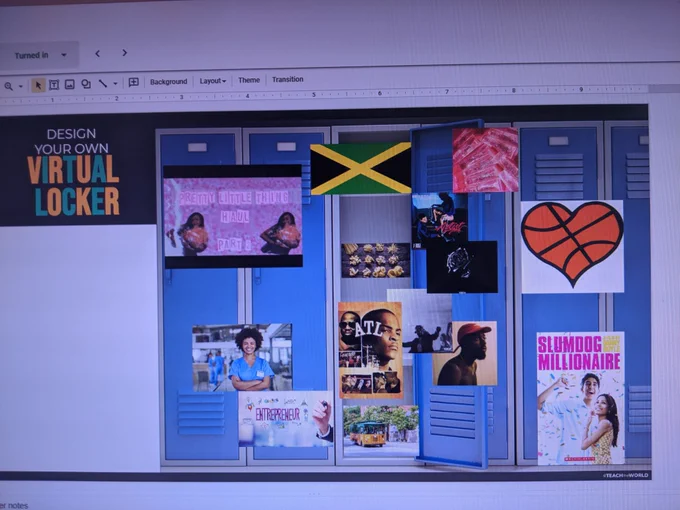Select the black album cover with rose
This screenshot has width=680, height=510.
point(462,267)
